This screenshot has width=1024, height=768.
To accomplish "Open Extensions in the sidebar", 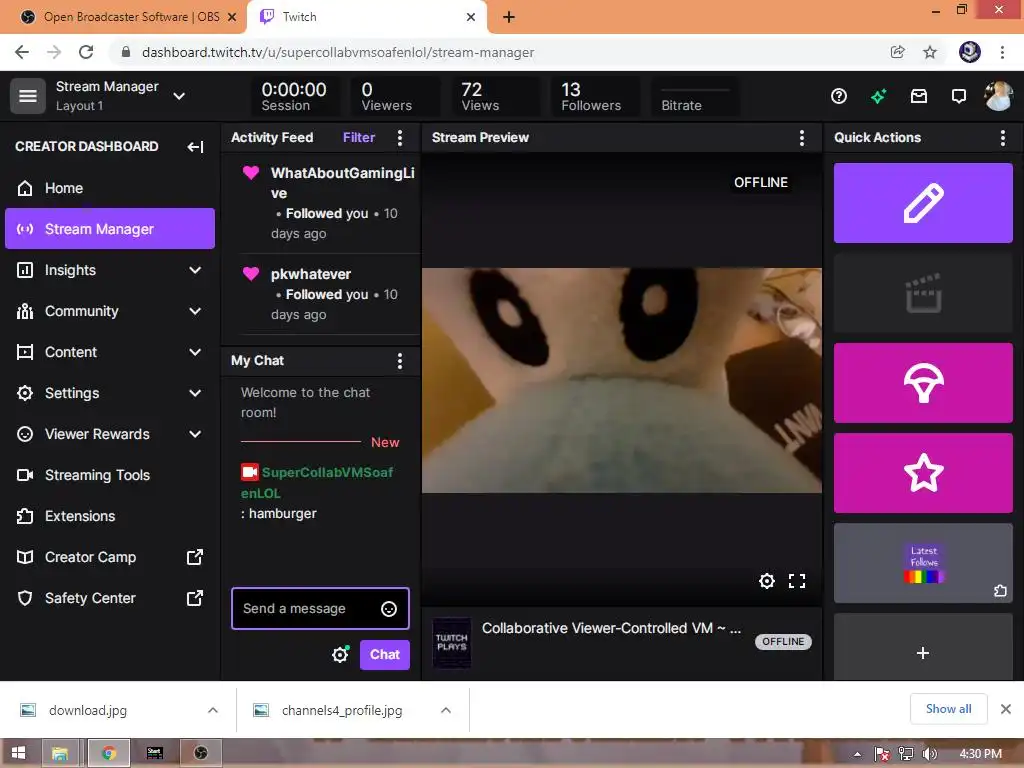I will click(x=110, y=516).
